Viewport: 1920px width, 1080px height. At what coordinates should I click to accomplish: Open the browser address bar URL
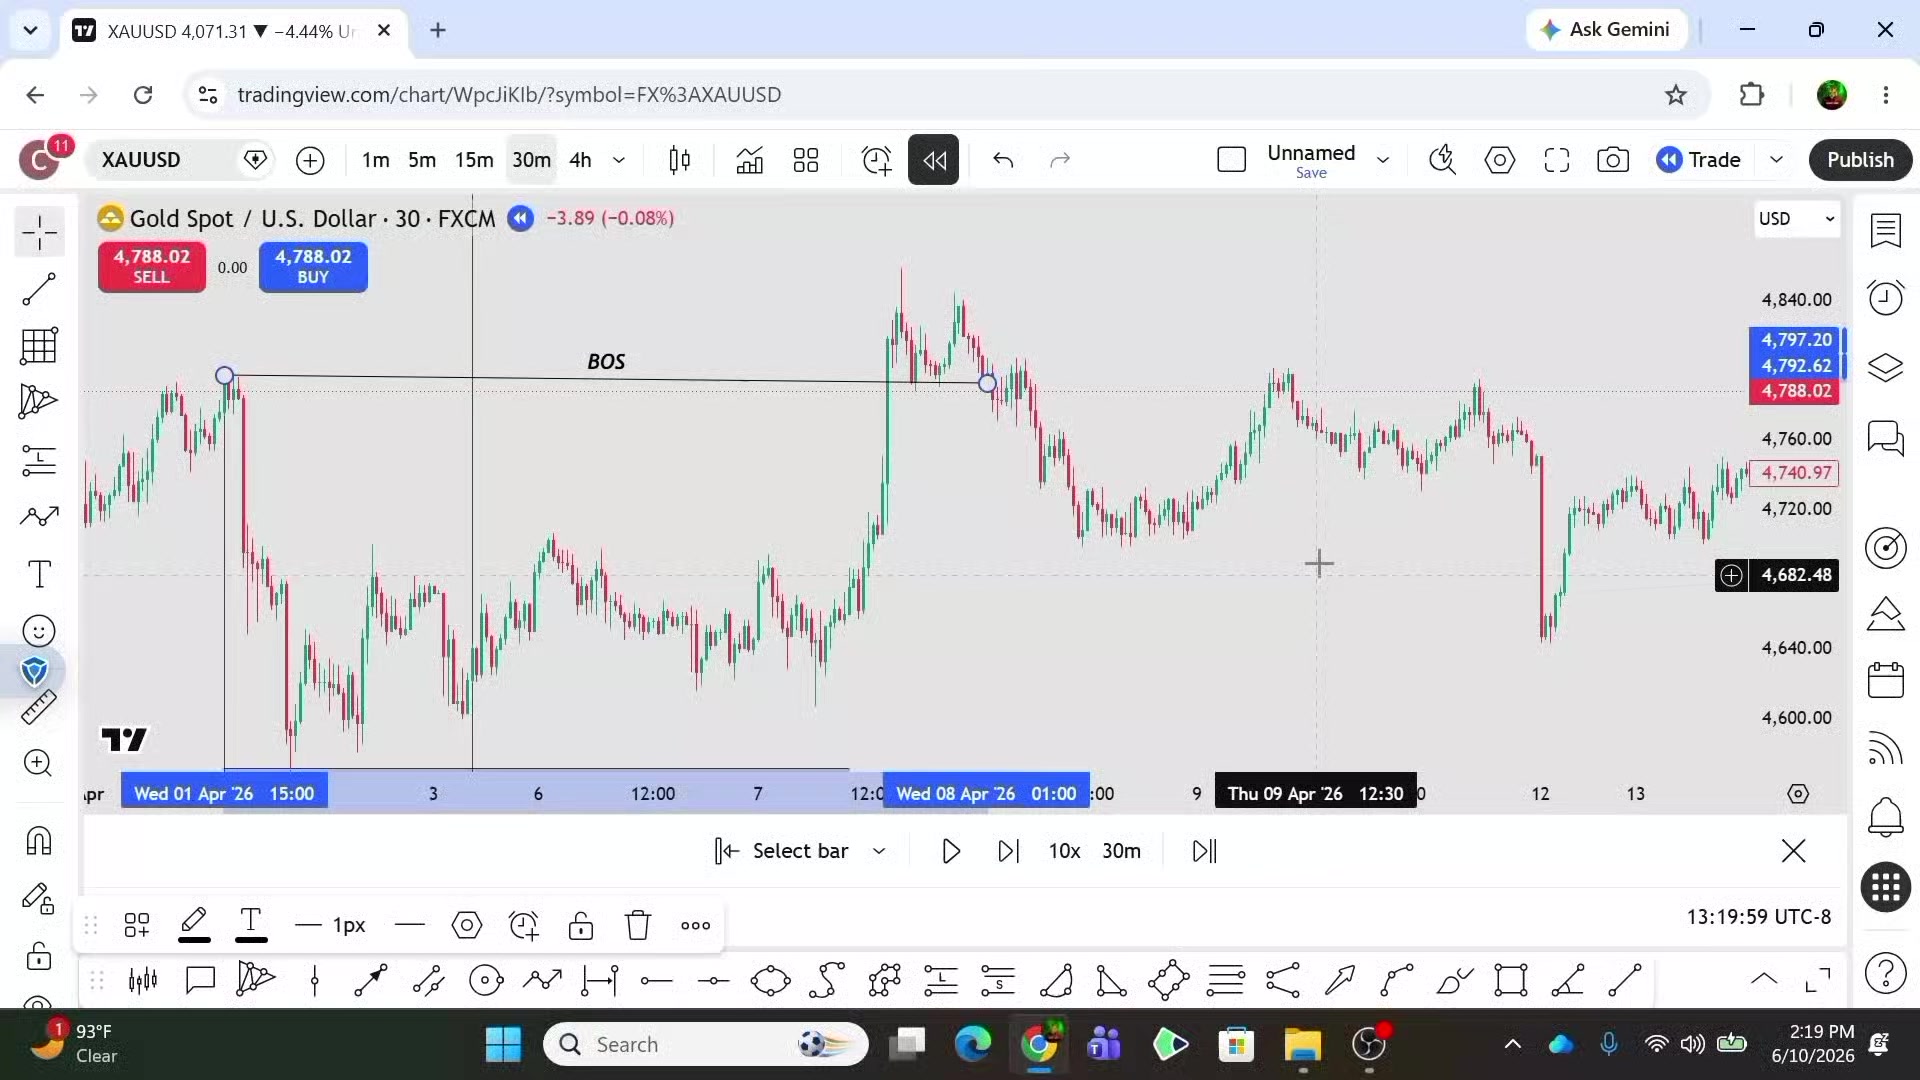tap(509, 94)
